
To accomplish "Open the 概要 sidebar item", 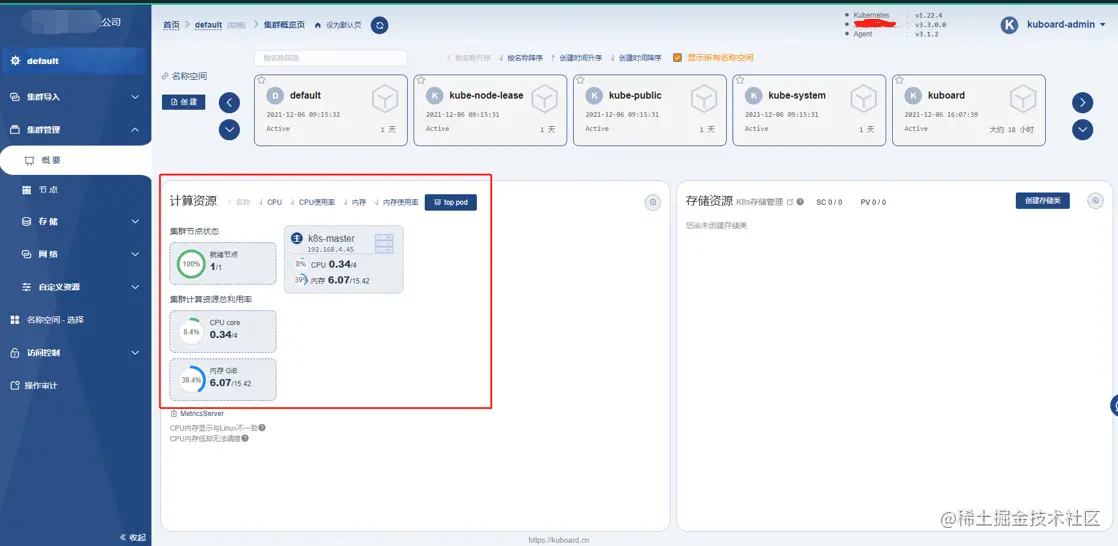I will 76,161.
